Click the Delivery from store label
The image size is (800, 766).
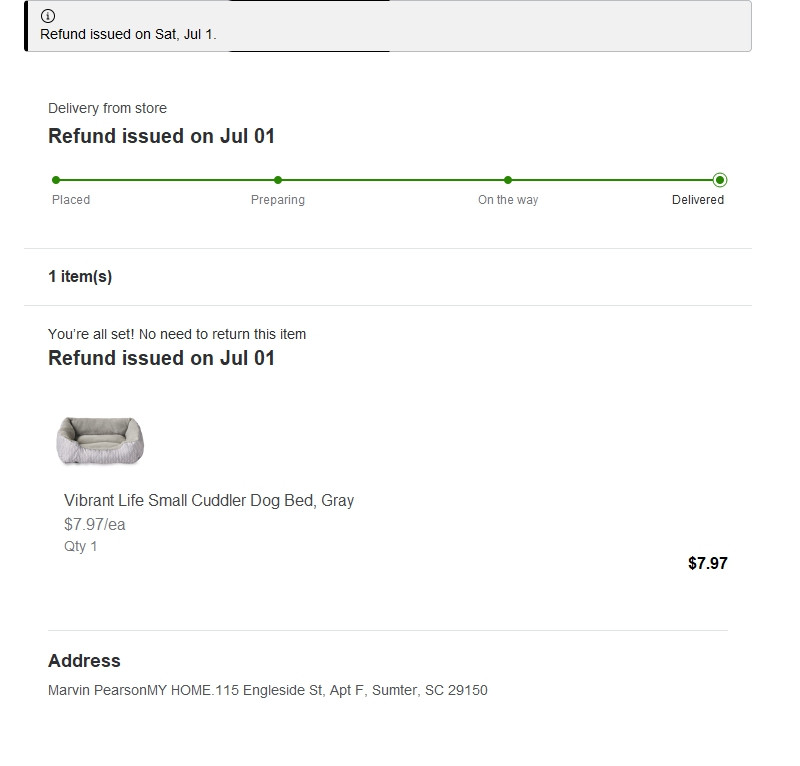tap(107, 108)
